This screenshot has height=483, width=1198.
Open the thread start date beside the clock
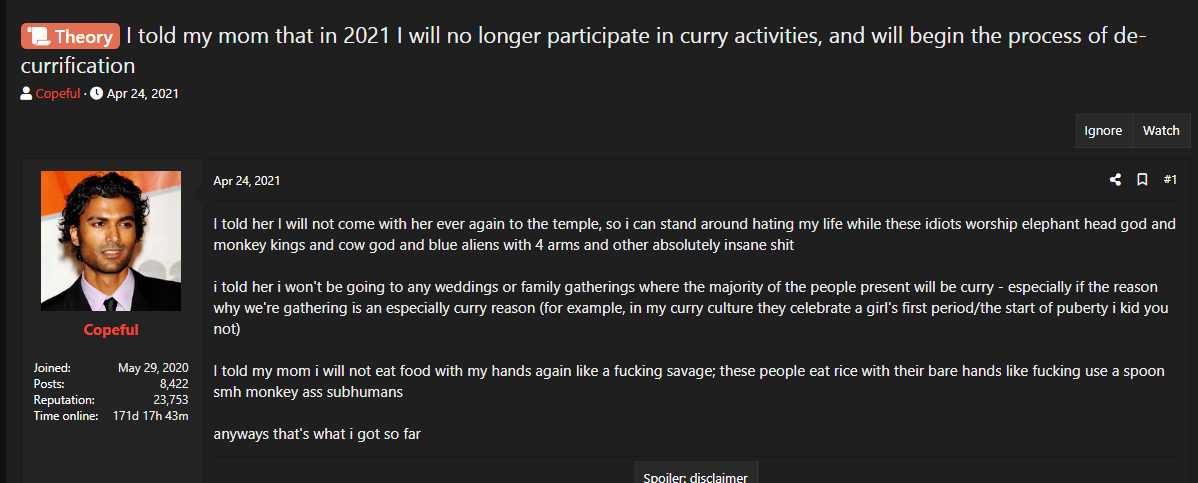(142, 94)
